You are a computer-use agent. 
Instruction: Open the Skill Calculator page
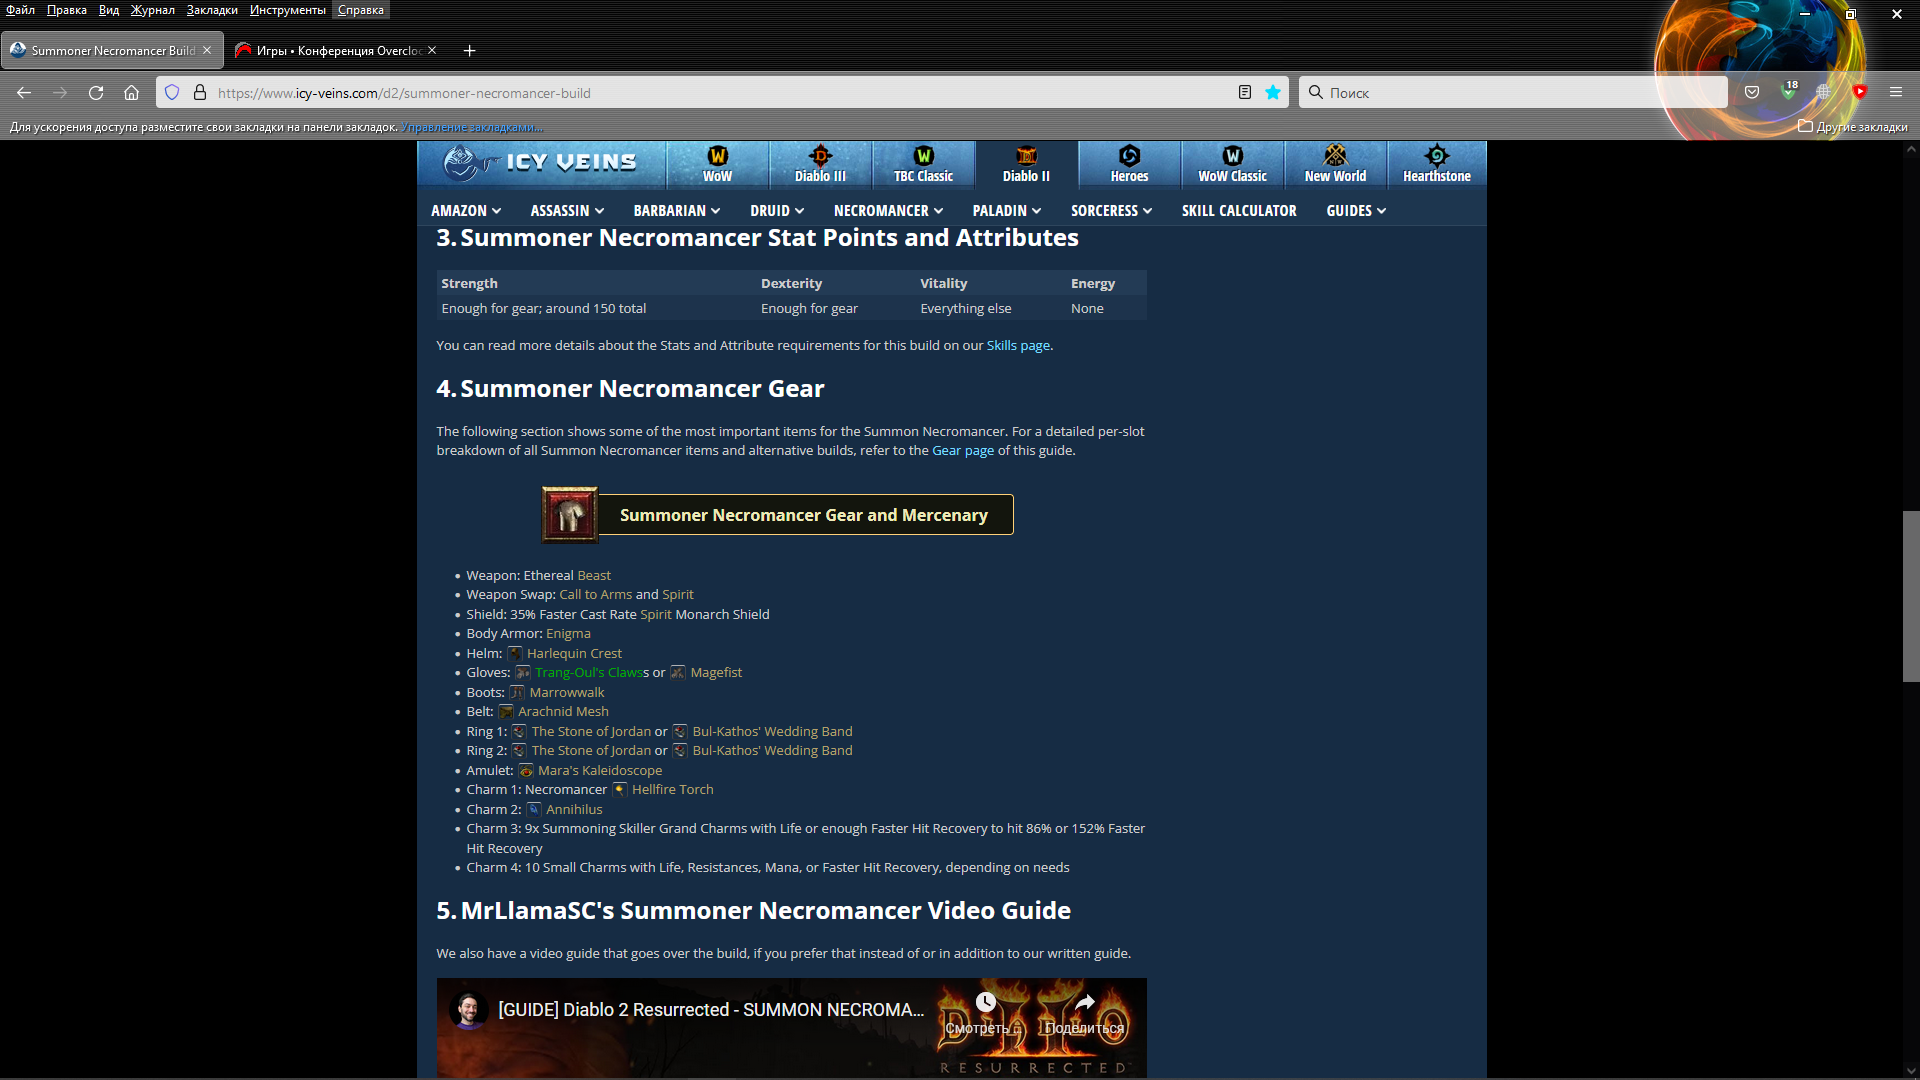1239,211
